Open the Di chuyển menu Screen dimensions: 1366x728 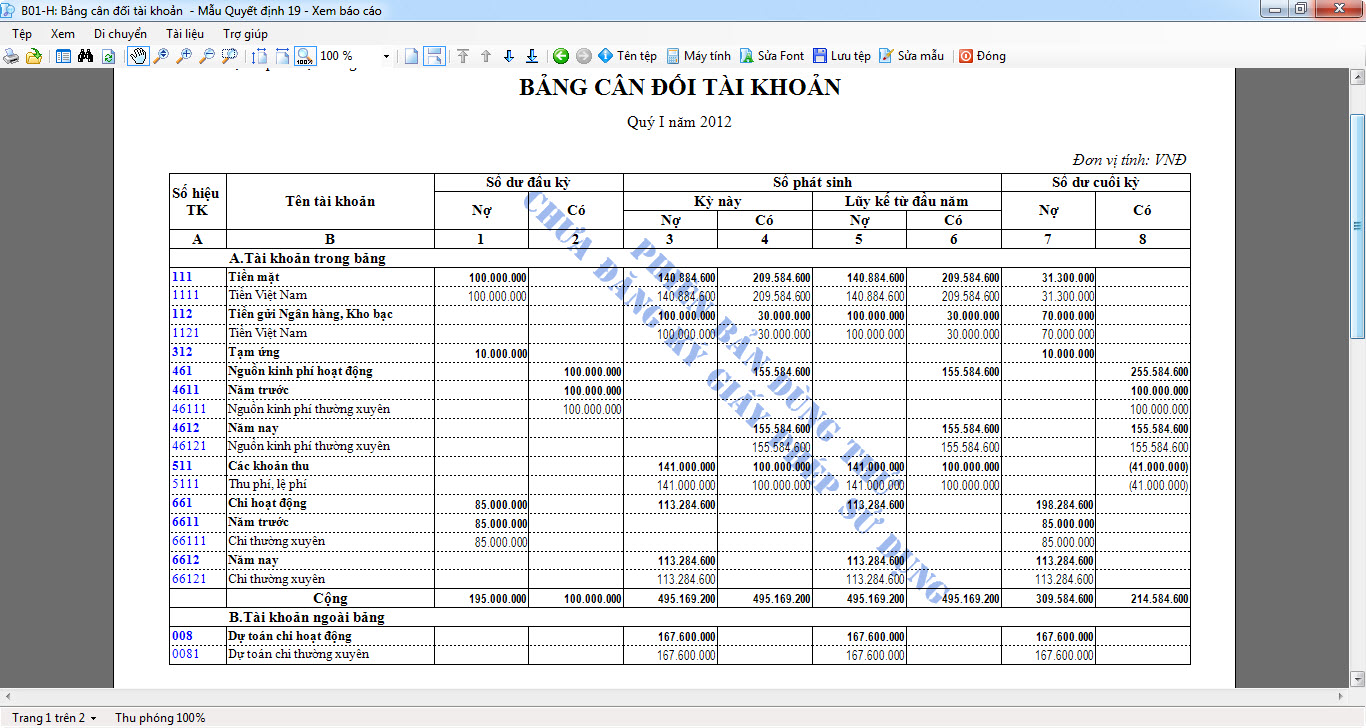click(x=120, y=34)
